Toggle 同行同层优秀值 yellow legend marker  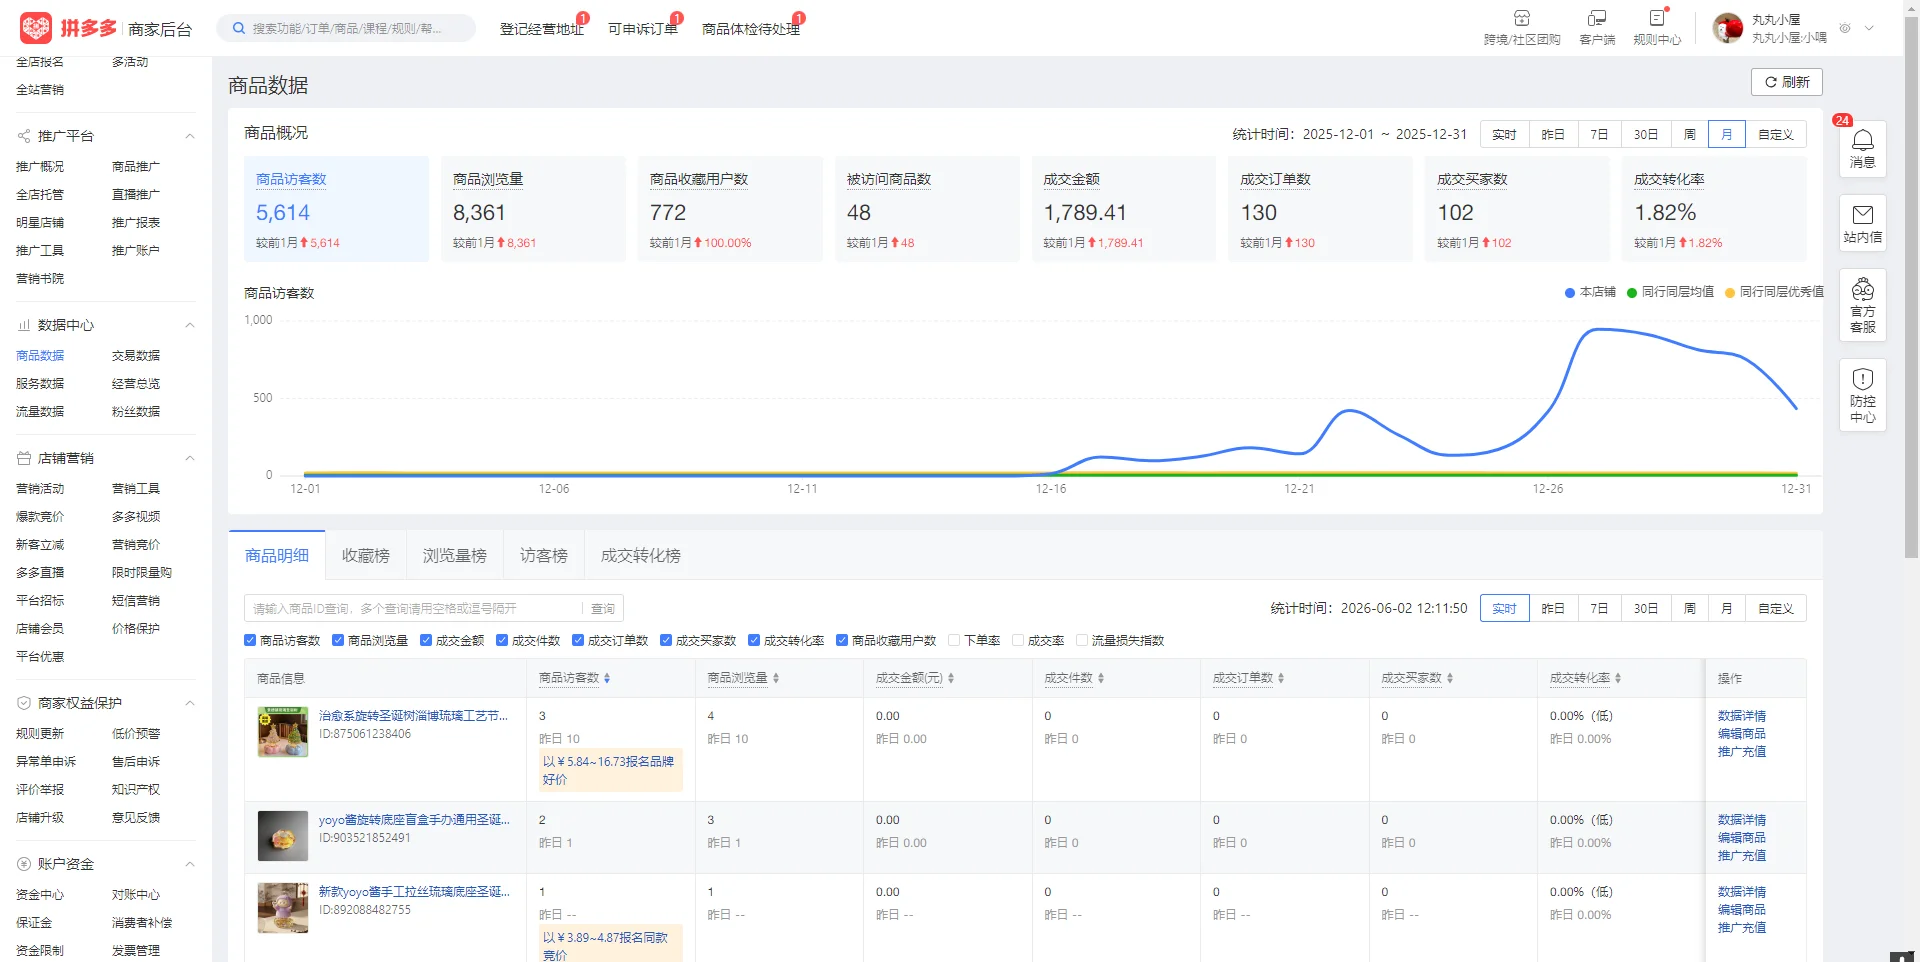[x=1730, y=292]
